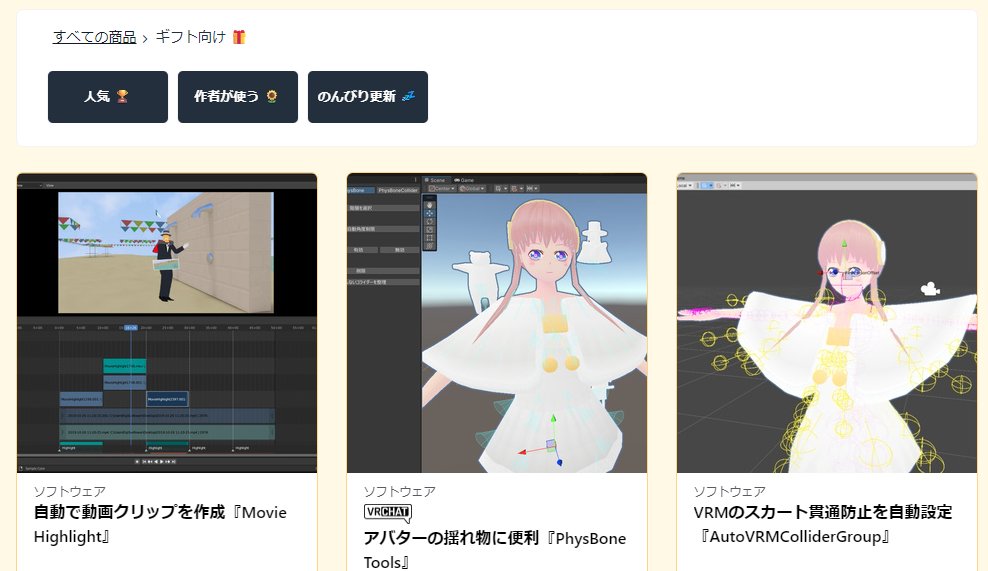Click the VRCHAT badge icon

click(x=388, y=513)
